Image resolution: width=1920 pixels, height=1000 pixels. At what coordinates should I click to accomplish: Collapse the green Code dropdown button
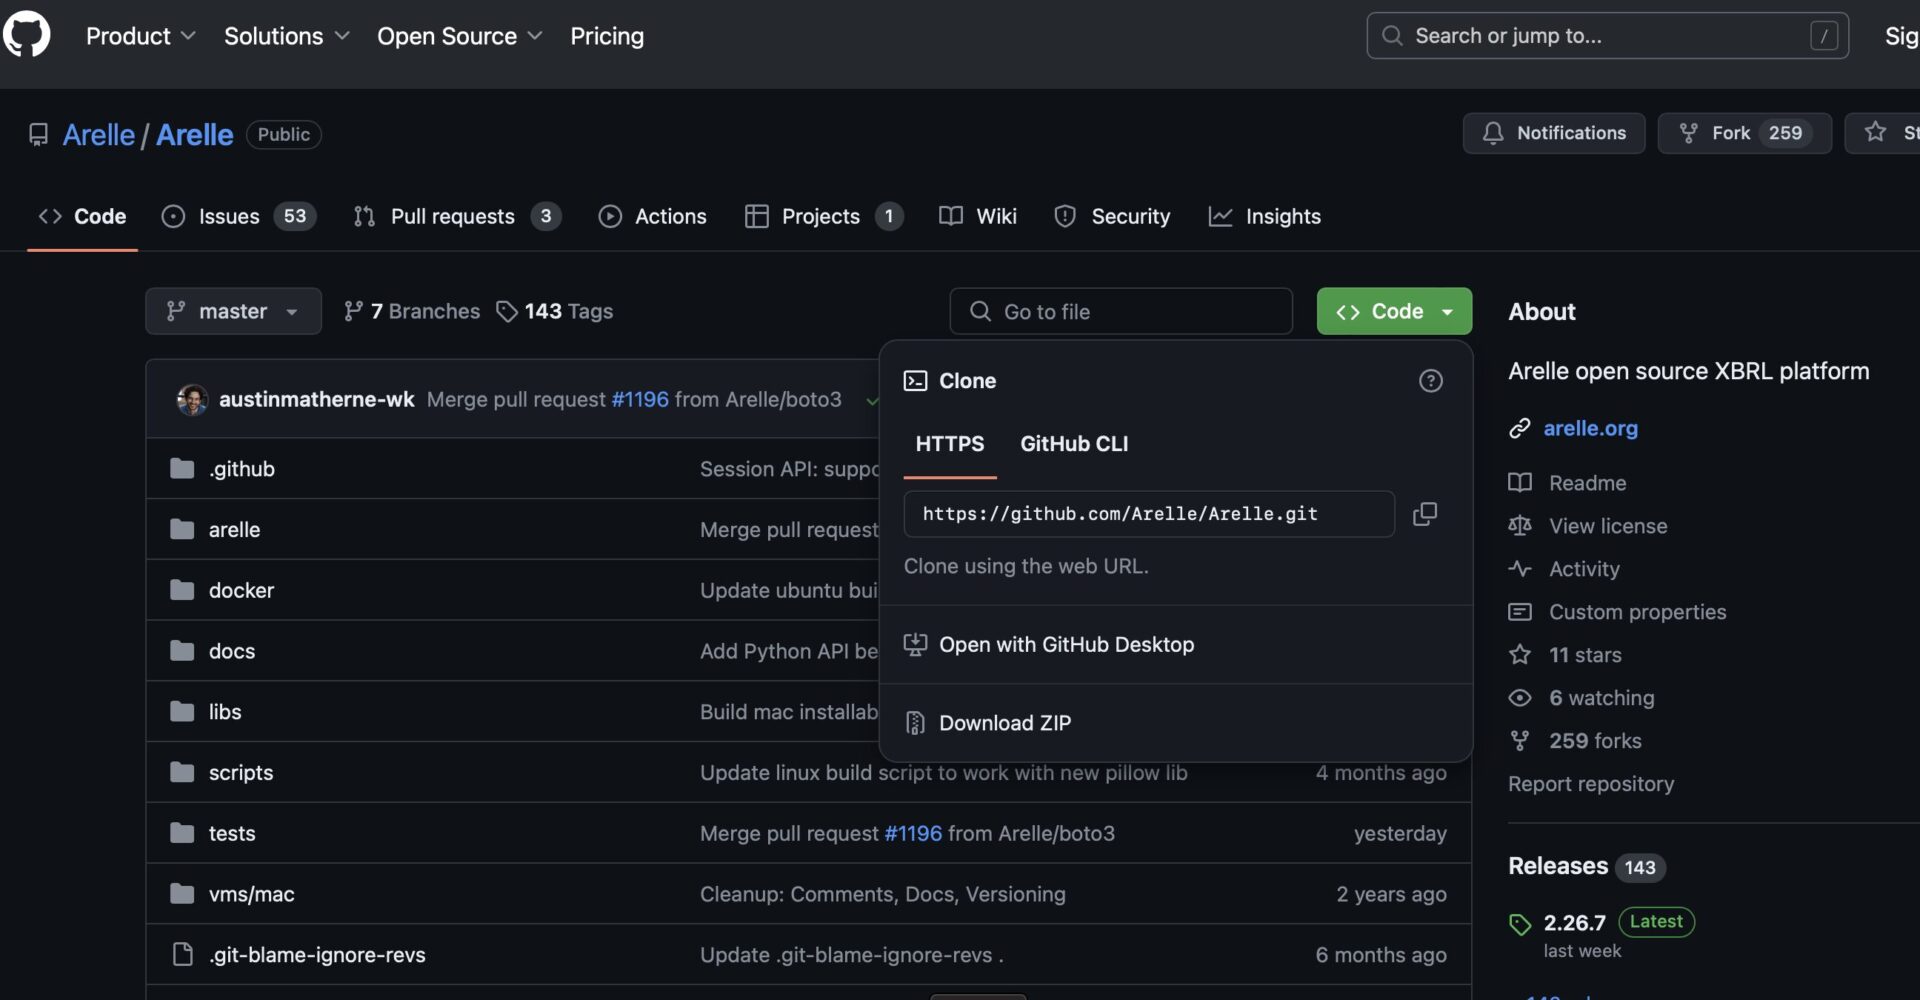coord(1393,311)
